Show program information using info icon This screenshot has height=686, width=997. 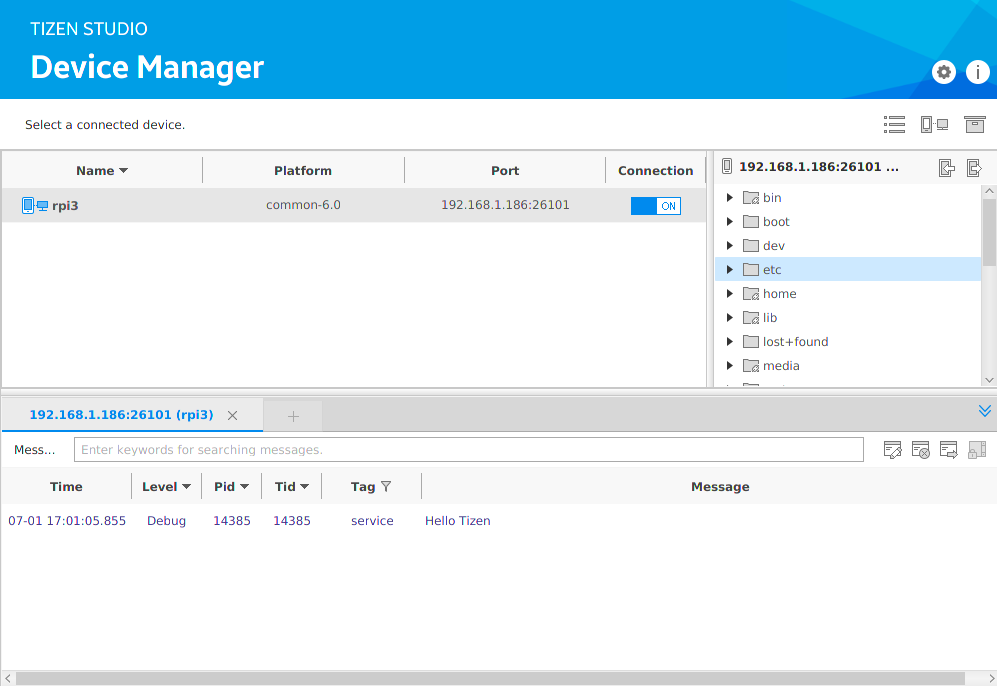tap(977, 71)
